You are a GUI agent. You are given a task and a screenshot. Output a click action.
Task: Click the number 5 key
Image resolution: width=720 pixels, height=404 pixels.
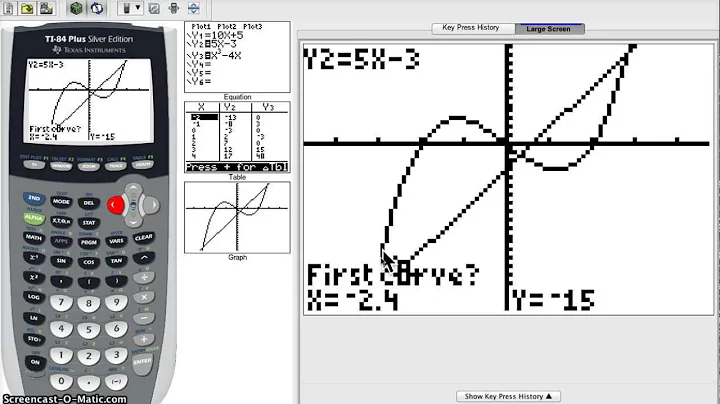(x=89, y=329)
